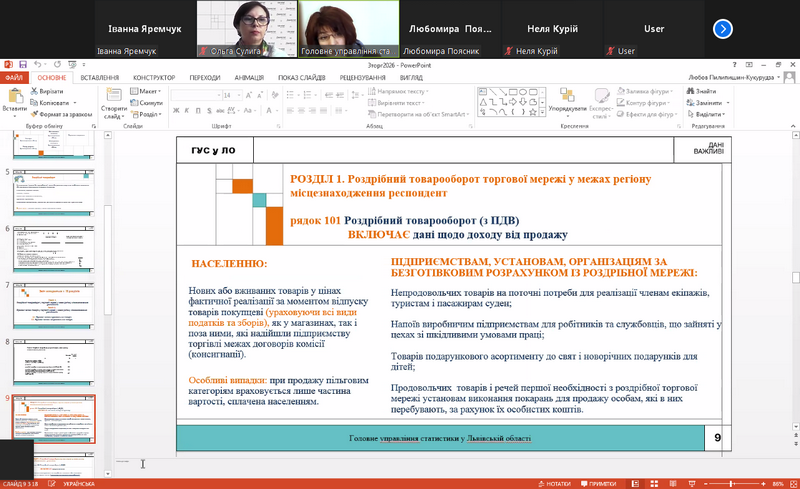Click zoom out minus button
Screen dimensions: 800x489
coord(706,483)
